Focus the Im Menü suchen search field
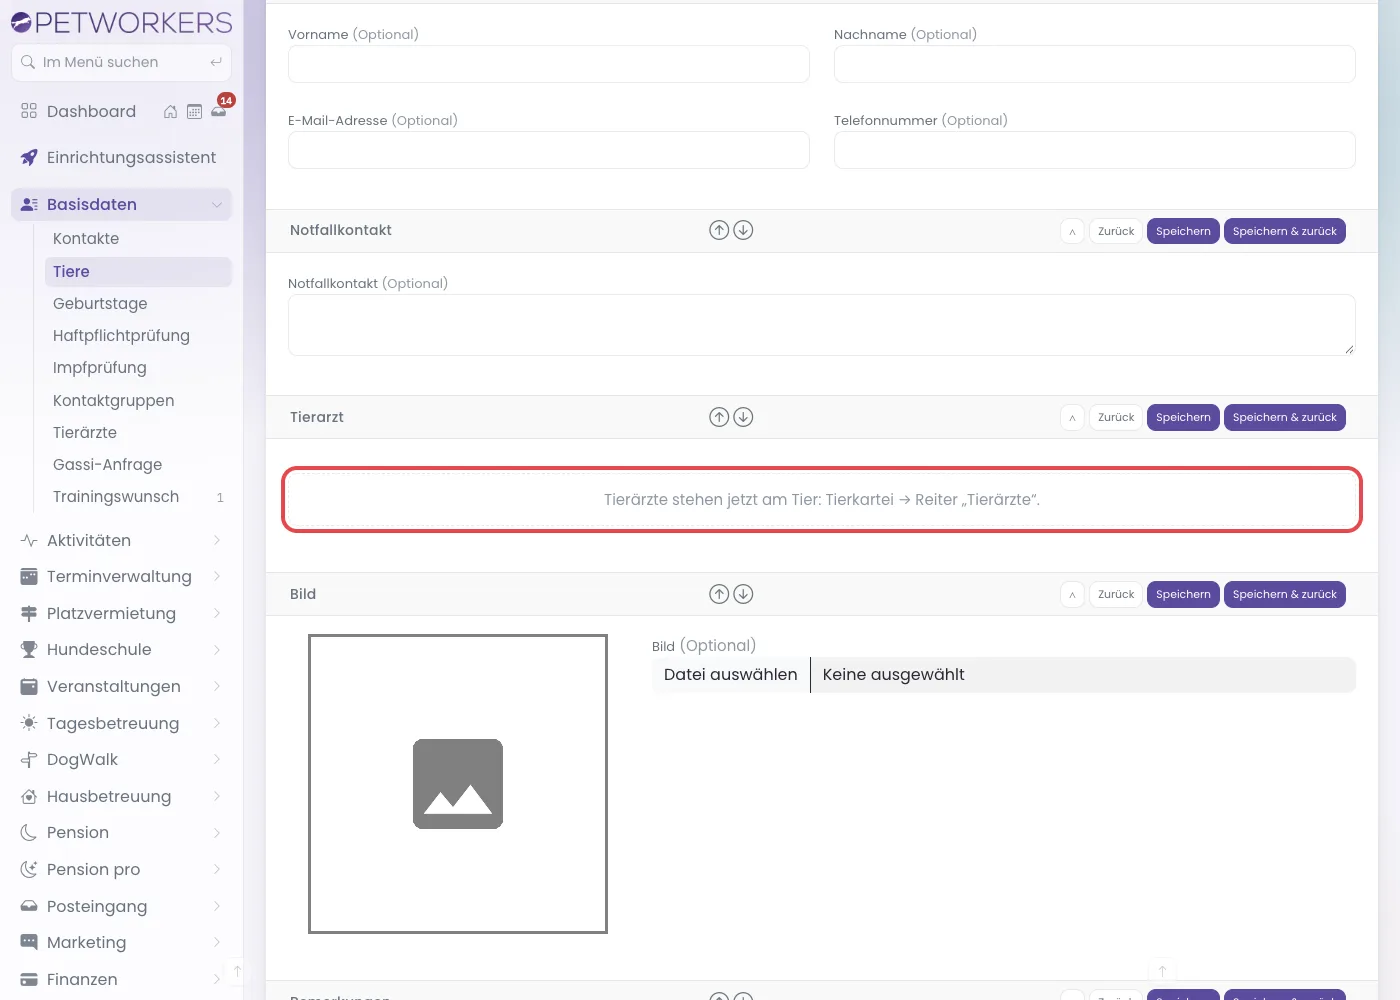This screenshot has width=1400, height=1000. click(121, 62)
